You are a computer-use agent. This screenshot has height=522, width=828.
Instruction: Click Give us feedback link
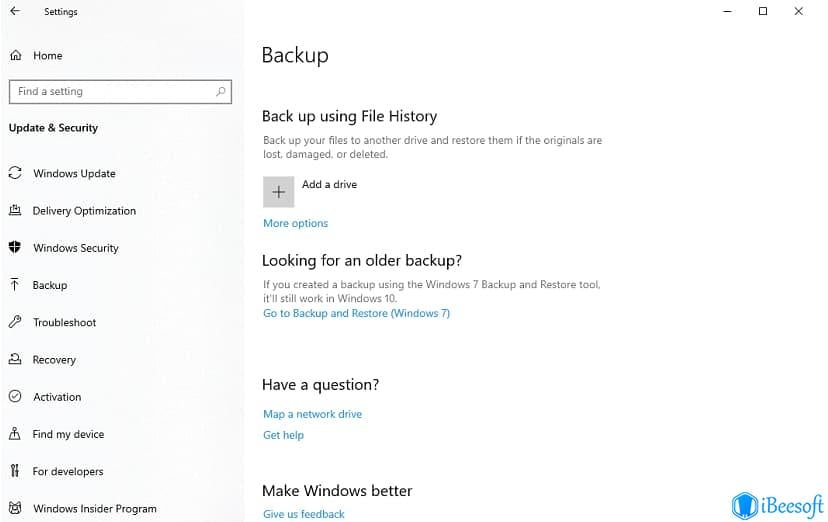(304, 514)
